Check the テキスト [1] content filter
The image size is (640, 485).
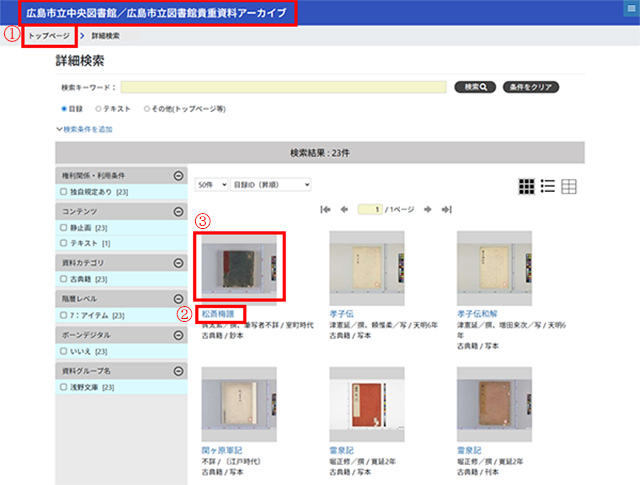tap(63, 243)
